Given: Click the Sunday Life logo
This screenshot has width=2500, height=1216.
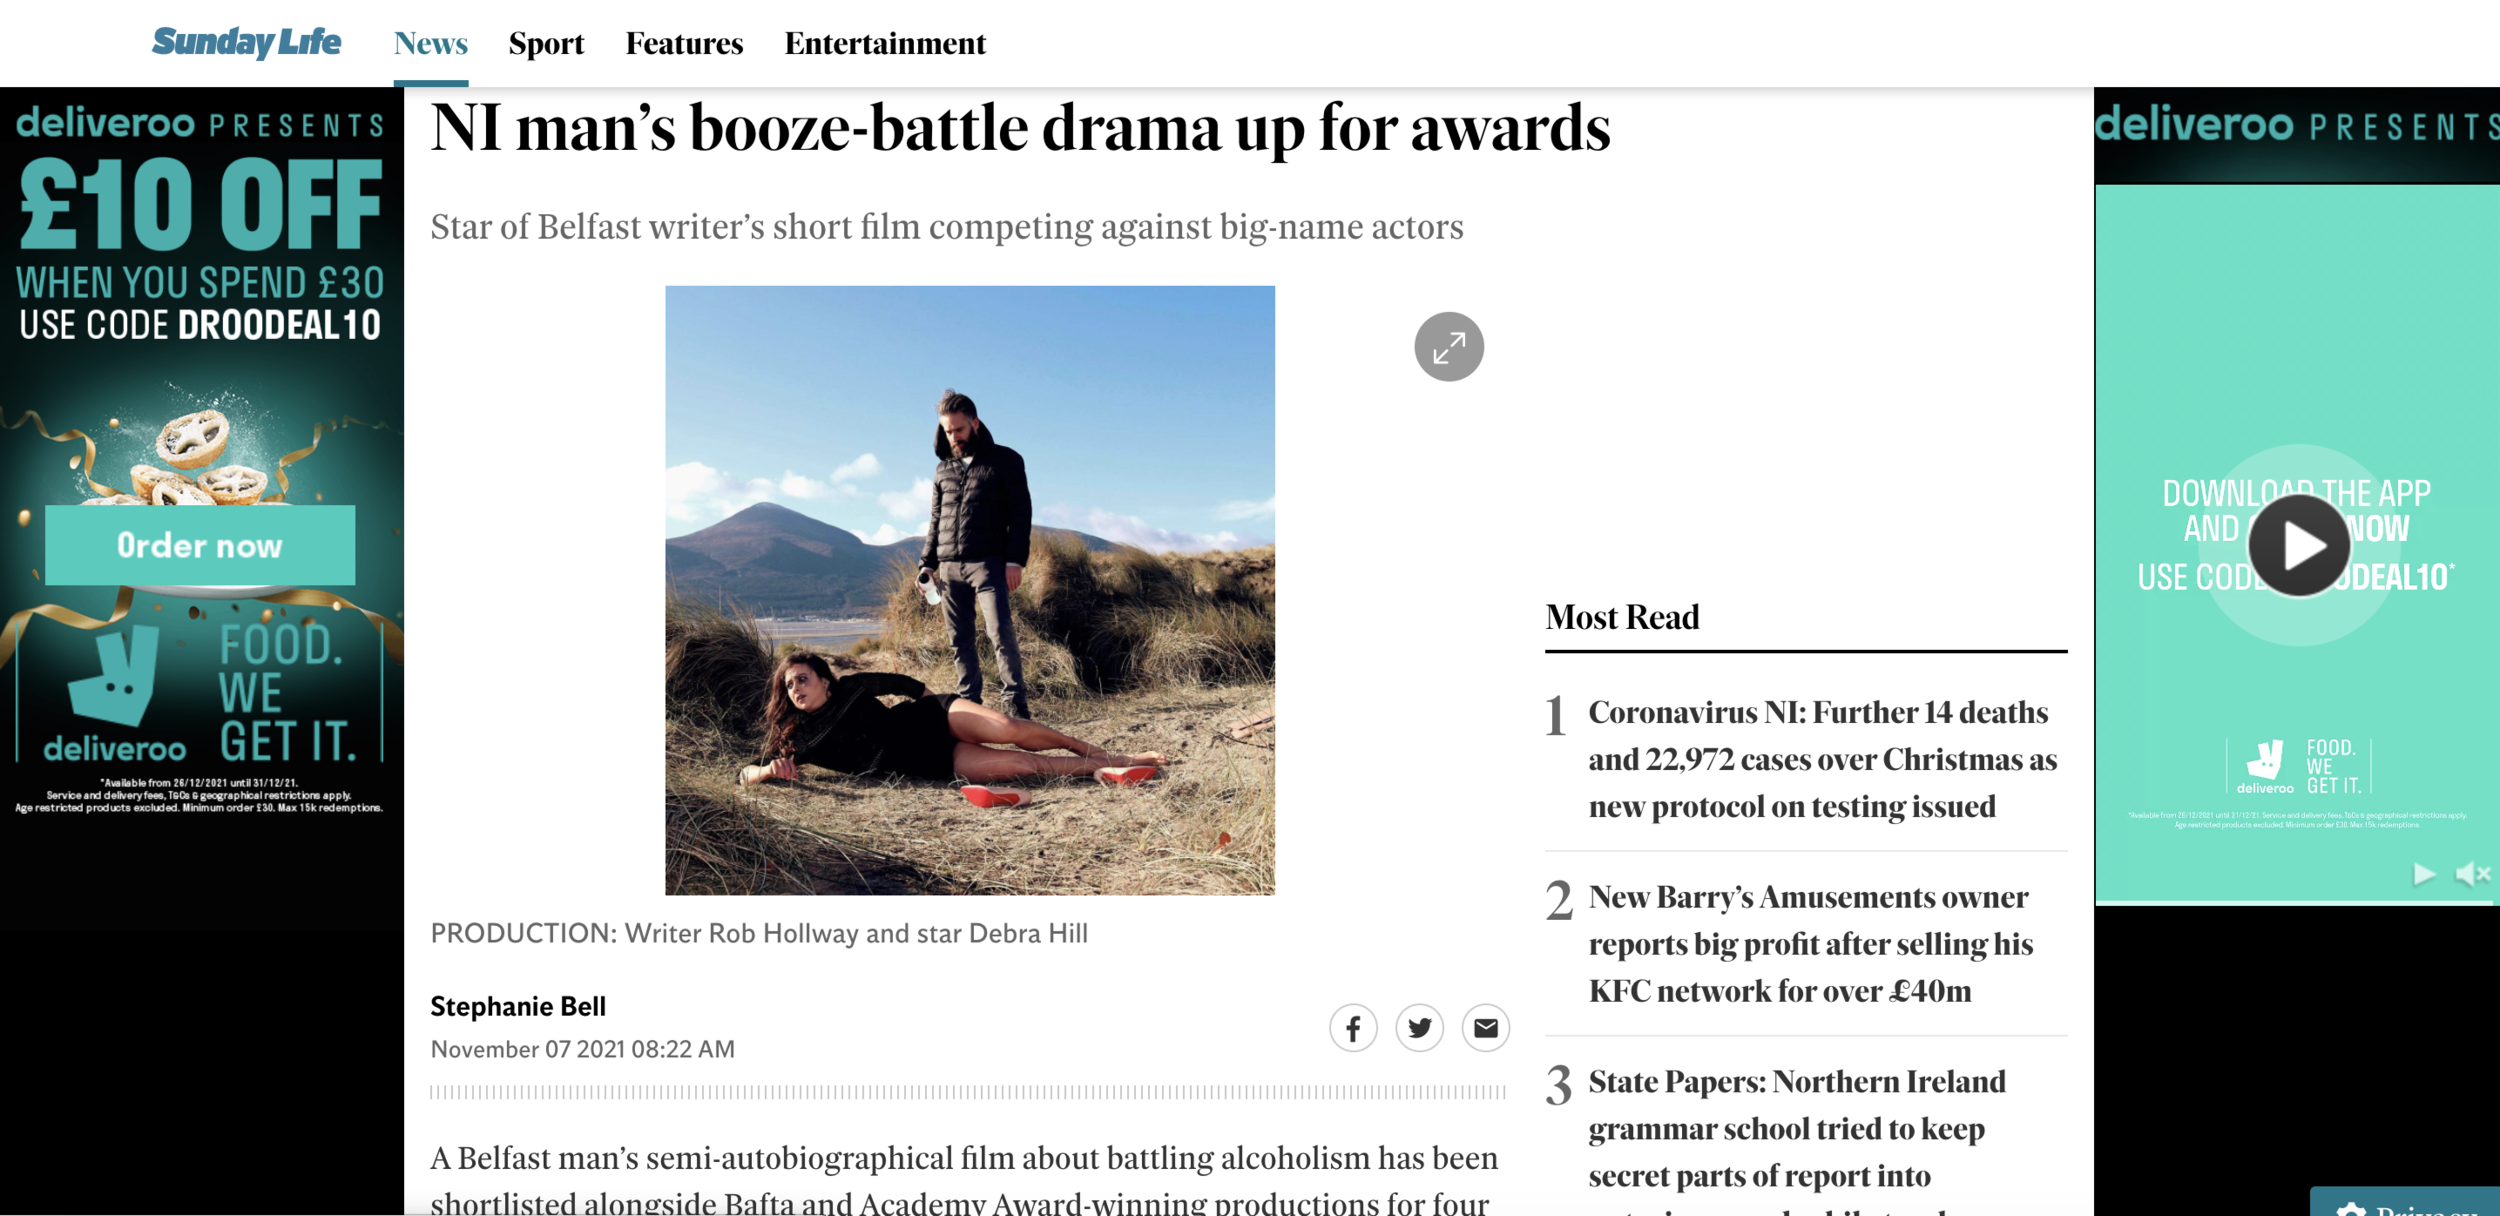Looking at the screenshot, I should point(246,42).
